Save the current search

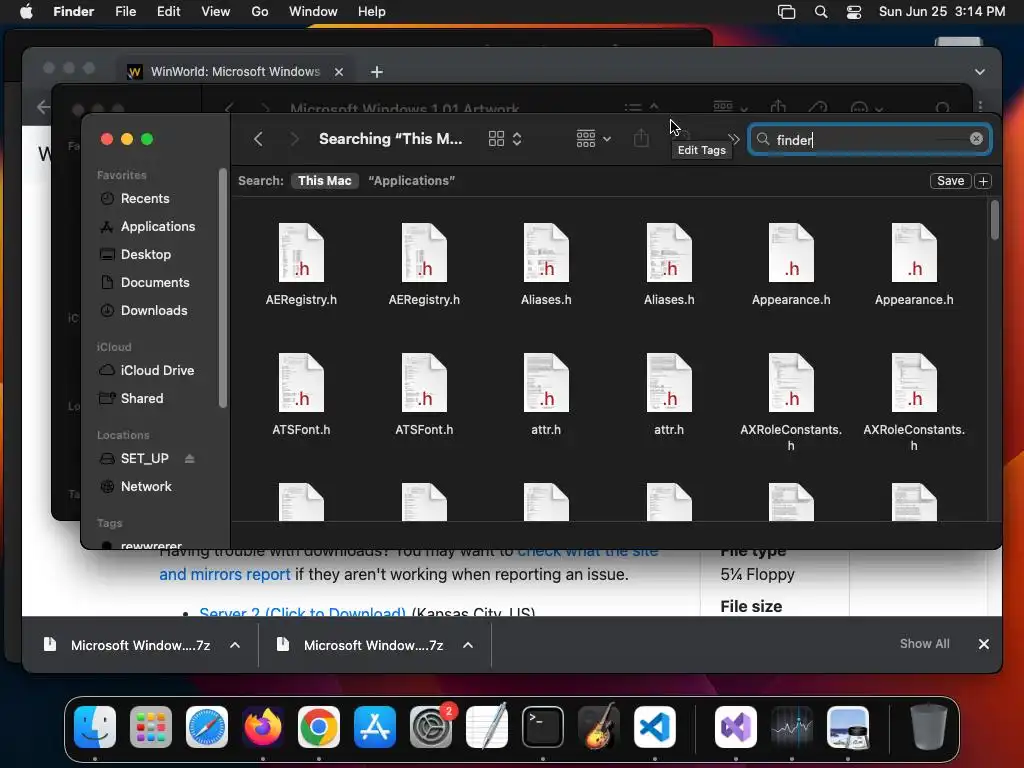pyautogui.click(x=950, y=181)
